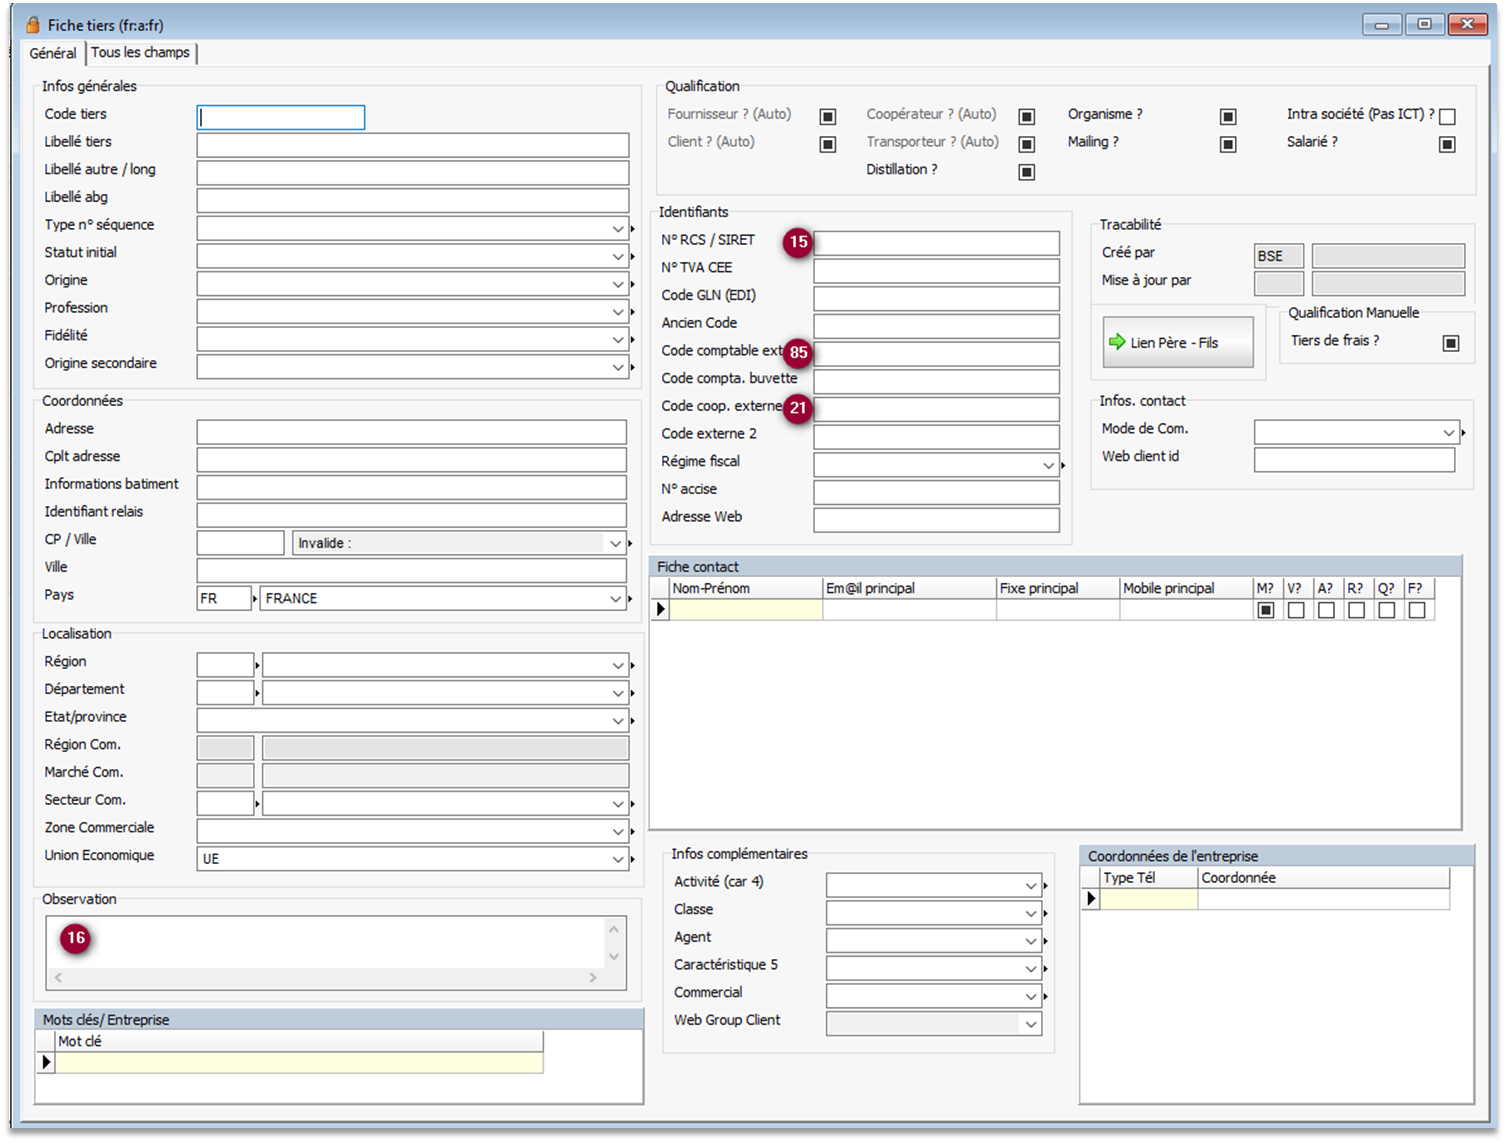Click the Mots clés row selector arrow

pos(46,1062)
